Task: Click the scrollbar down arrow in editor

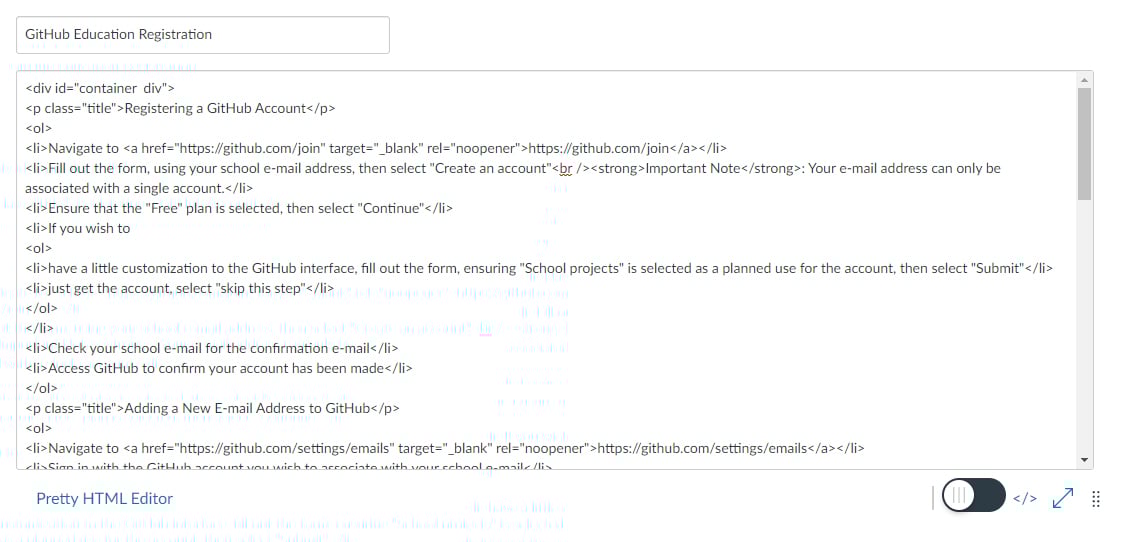Action: (x=1084, y=459)
